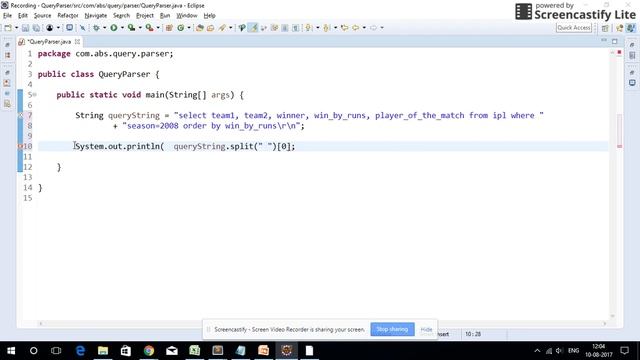Click the cursor position 10 : 28 in status bar
This screenshot has height=360, width=640.
click(x=473, y=334)
